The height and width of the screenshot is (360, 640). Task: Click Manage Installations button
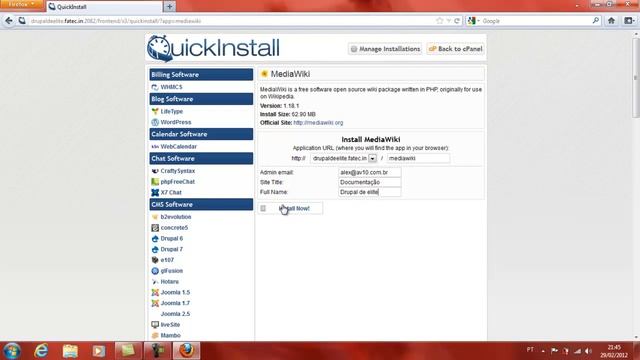(385, 49)
